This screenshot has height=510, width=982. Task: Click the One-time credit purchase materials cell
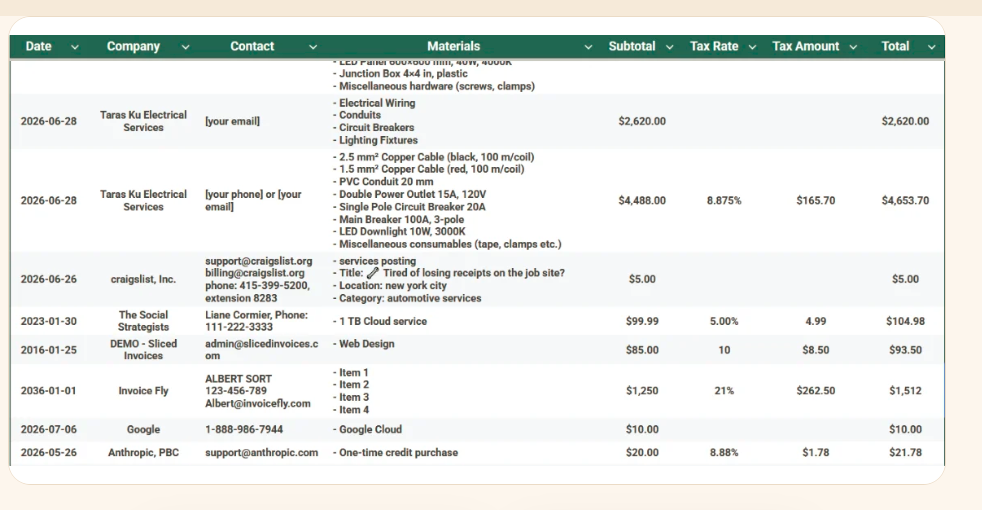click(395, 453)
